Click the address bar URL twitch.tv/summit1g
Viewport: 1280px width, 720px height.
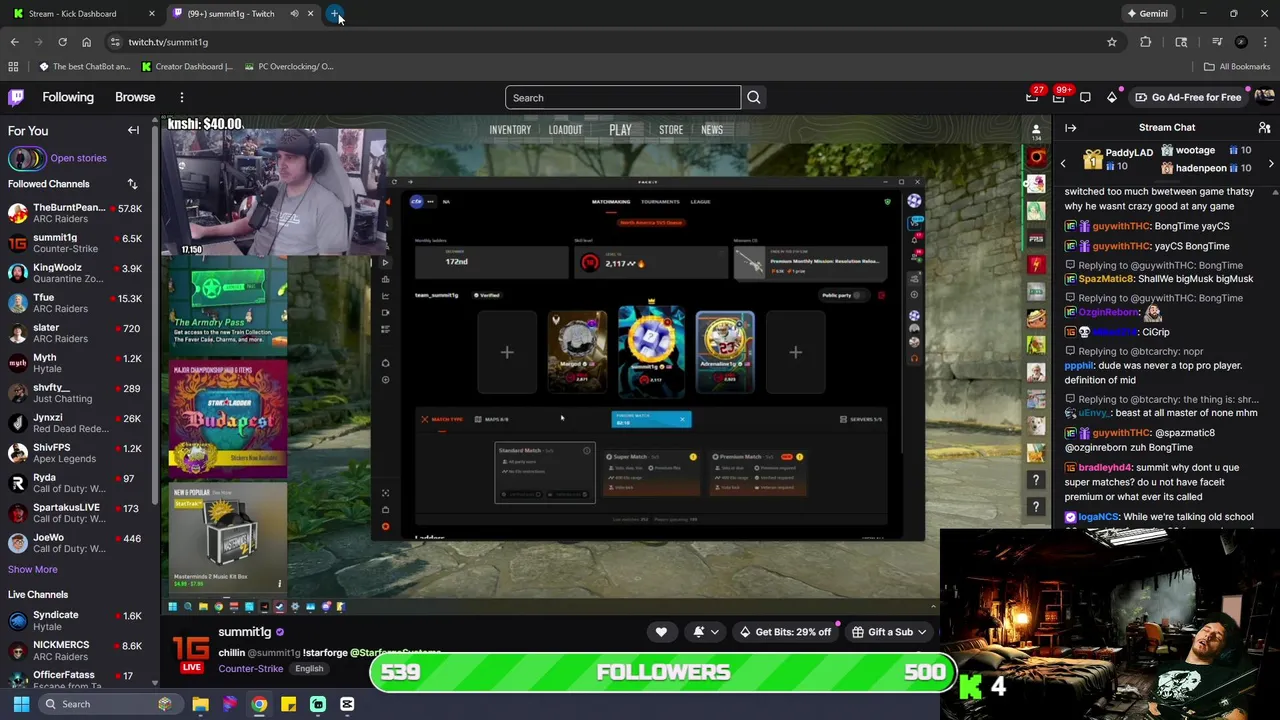168,42
